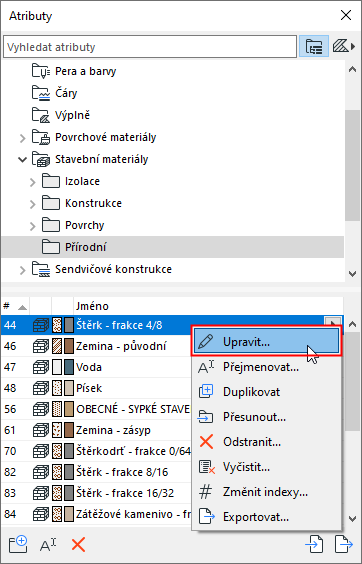Viewport: 362px width, 564px height.
Task: Click the fill pattern icon of row 82
Action: [x=57, y=472]
